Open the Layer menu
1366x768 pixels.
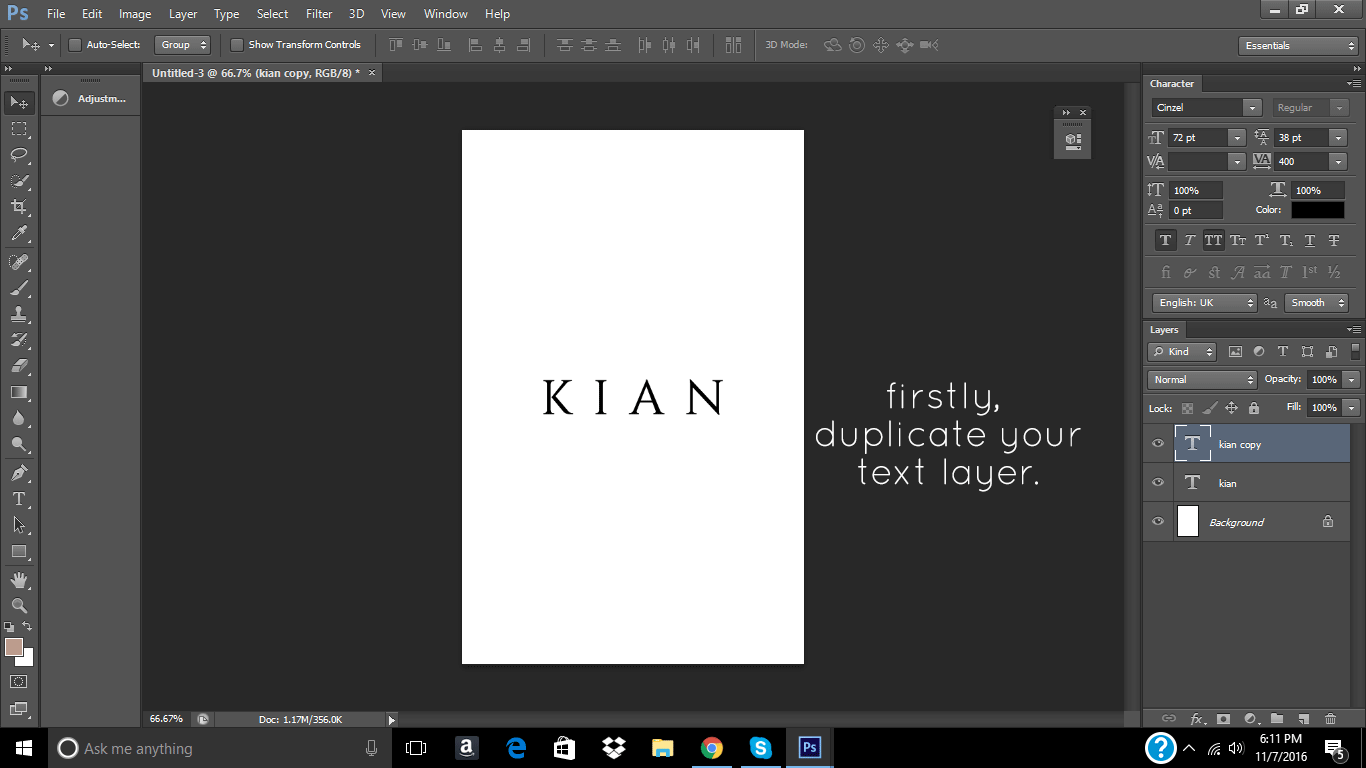[183, 14]
